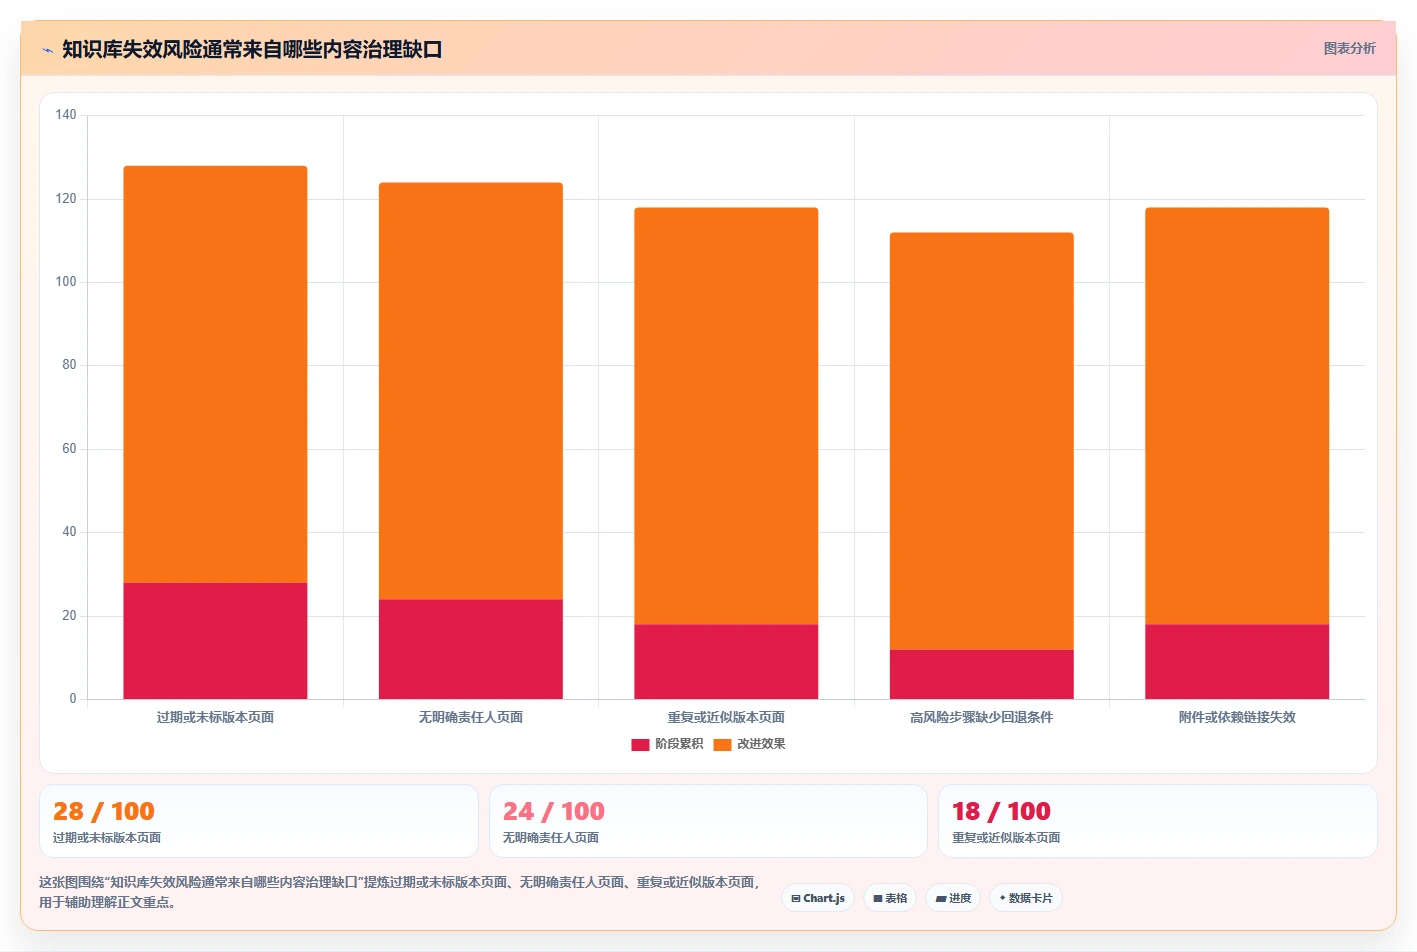The width and height of the screenshot is (1417, 952).
Task: Click the red bar segment for 过期或未标版本页面
Action: (x=215, y=641)
